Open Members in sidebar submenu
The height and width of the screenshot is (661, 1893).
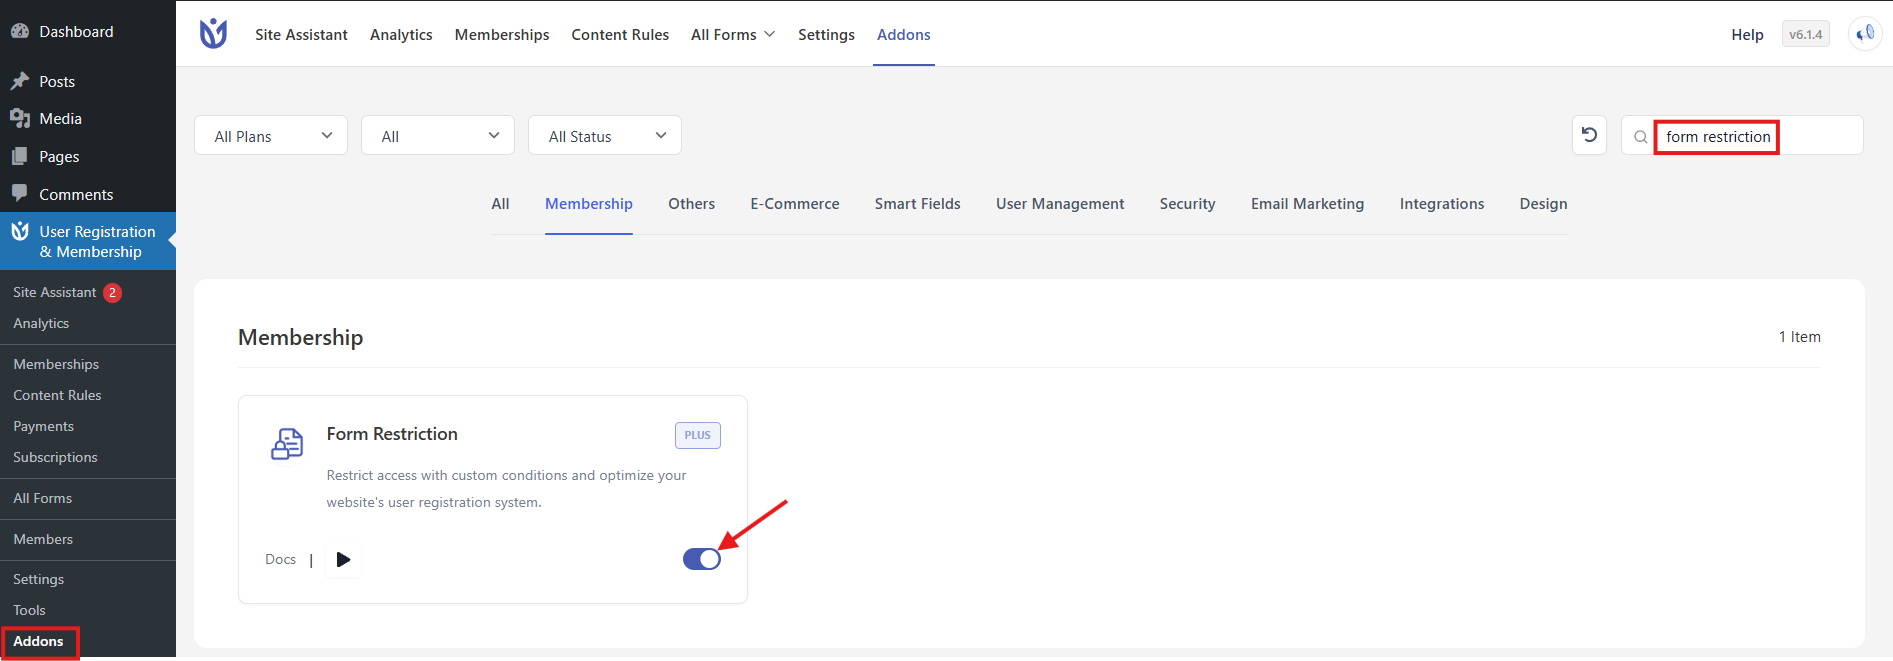click(43, 539)
